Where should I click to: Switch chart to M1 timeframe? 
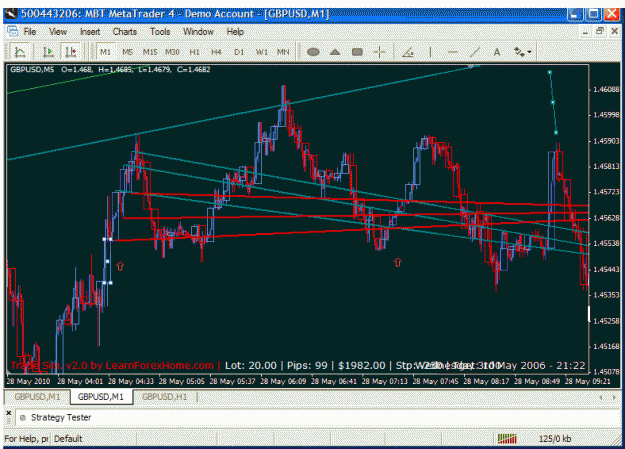coord(106,52)
